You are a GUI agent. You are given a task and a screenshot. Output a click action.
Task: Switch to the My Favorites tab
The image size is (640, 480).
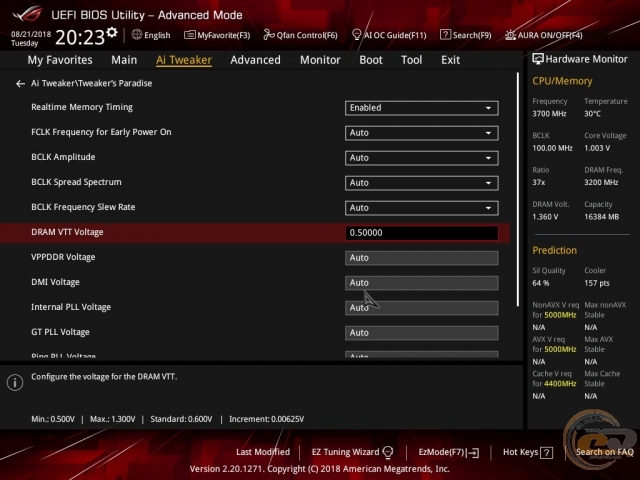(60, 60)
